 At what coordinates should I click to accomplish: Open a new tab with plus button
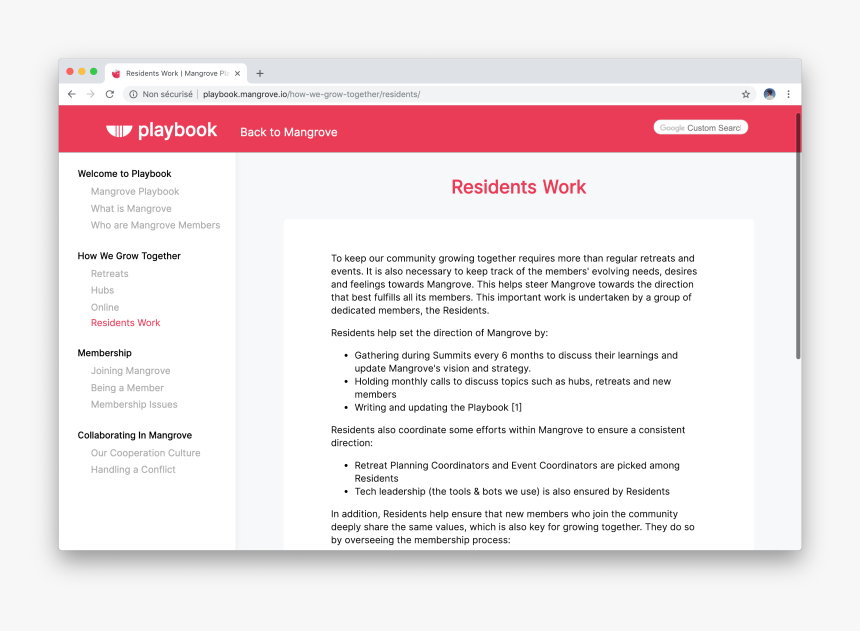click(260, 74)
